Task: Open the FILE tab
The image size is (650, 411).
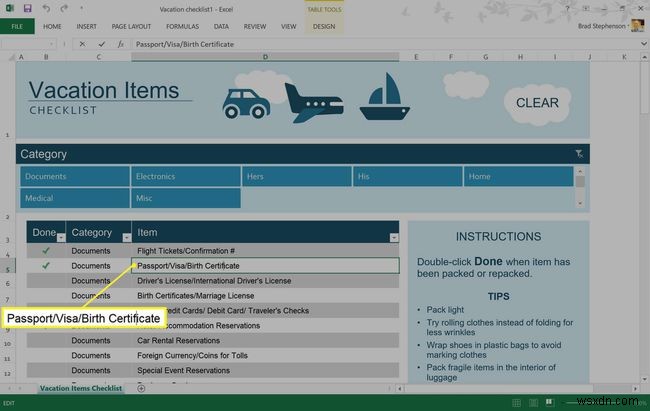Action: [17, 26]
